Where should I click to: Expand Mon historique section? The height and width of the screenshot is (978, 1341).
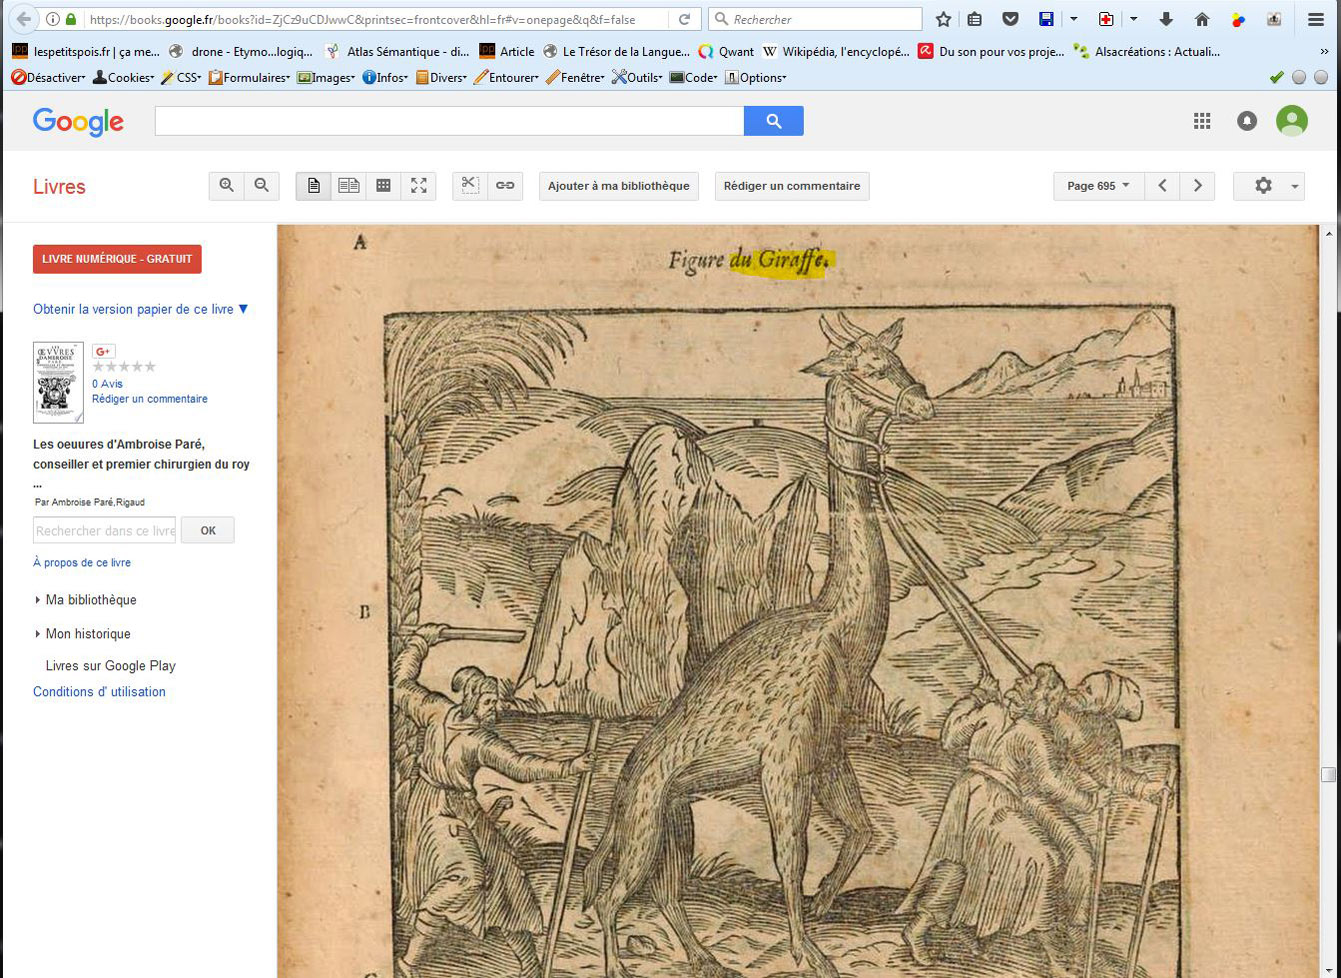click(87, 634)
